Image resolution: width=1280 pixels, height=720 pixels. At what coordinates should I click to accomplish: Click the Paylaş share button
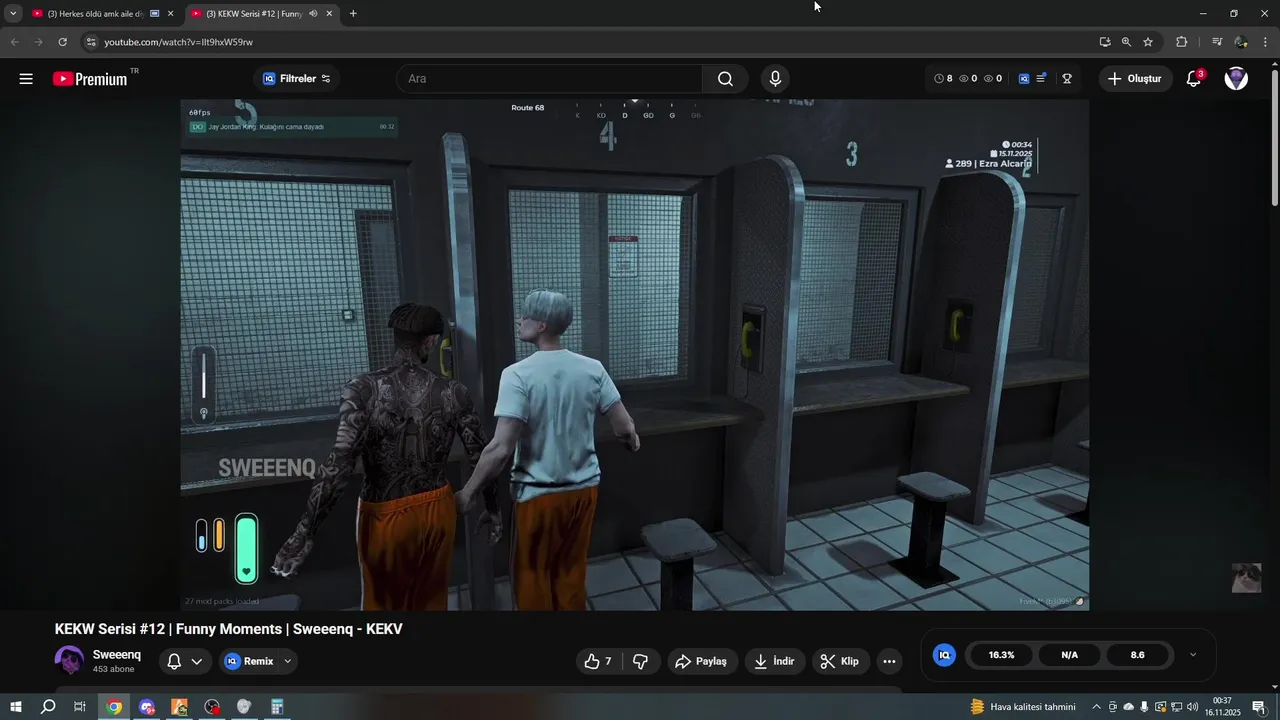pos(702,661)
